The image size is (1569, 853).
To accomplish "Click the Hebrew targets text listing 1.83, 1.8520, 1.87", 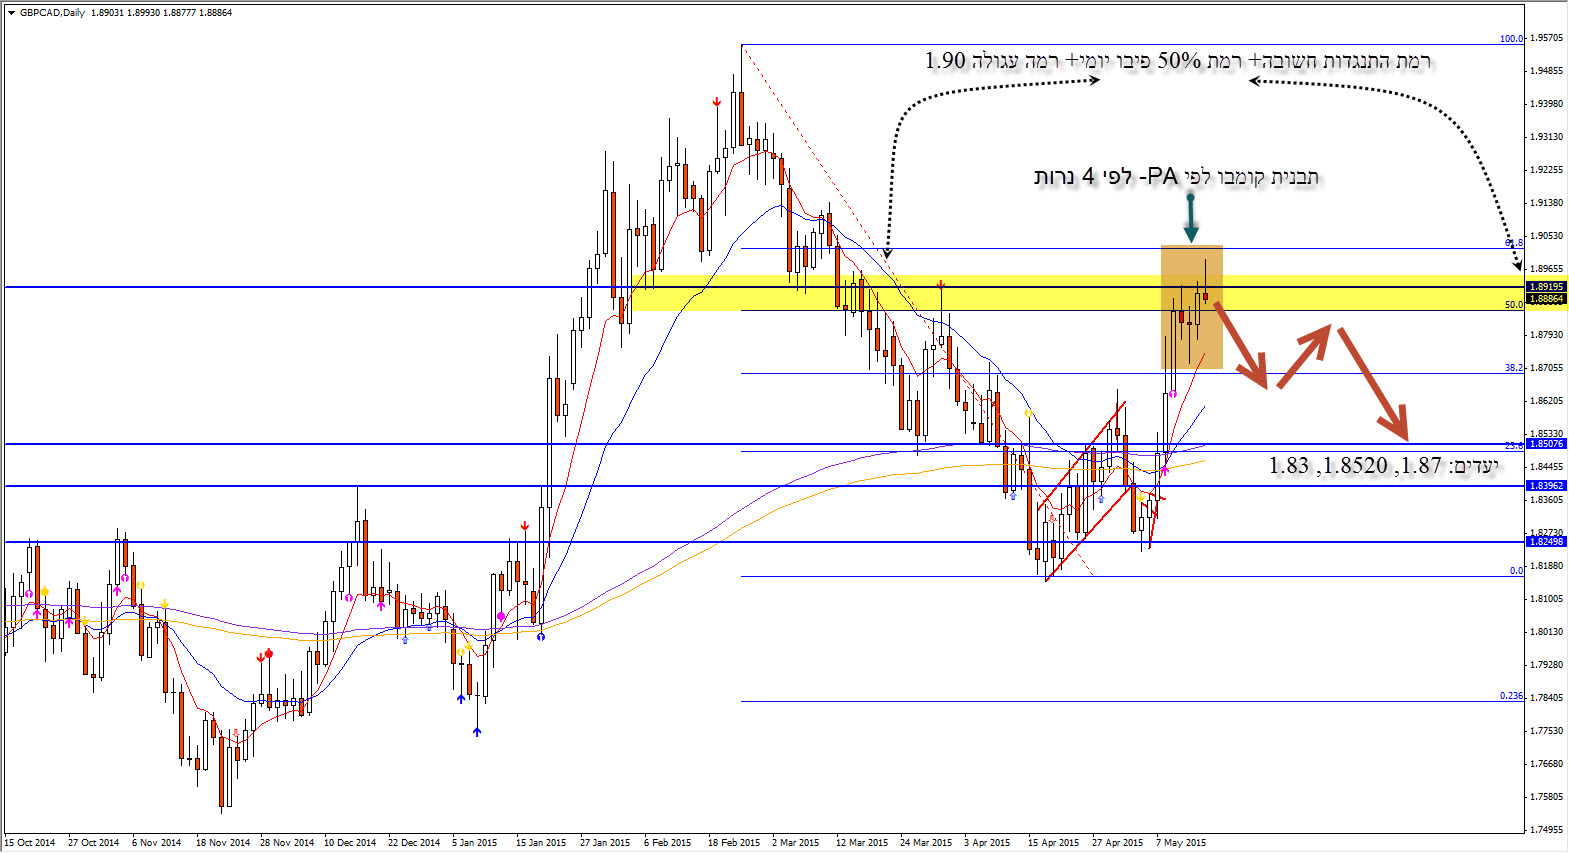I will 1383,466.
